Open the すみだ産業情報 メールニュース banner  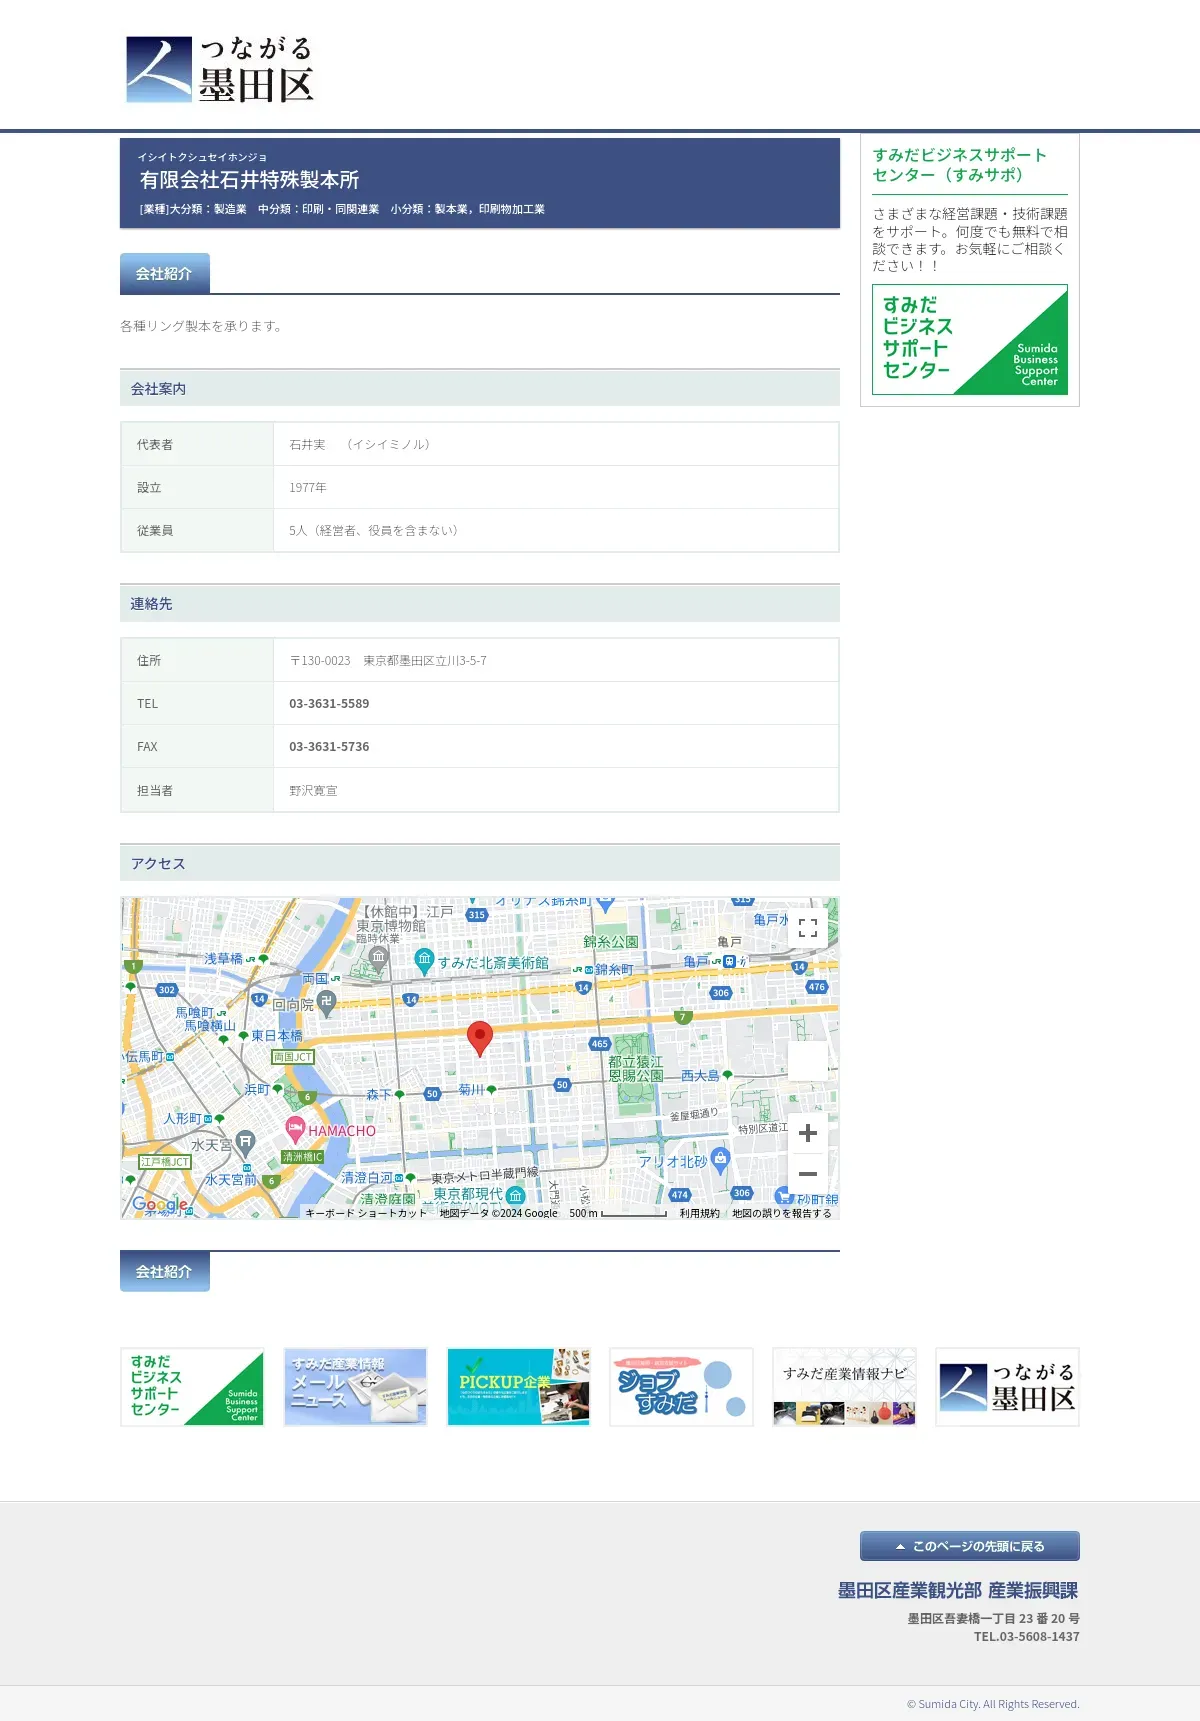[355, 1387]
